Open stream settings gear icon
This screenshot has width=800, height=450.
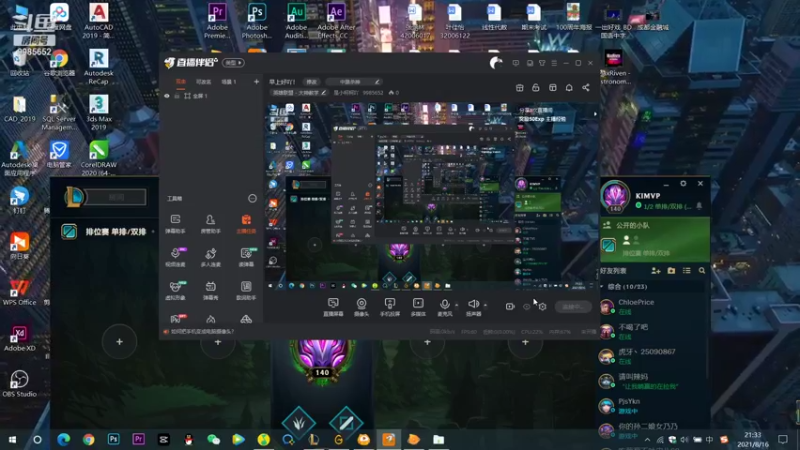(x=542, y=307)
